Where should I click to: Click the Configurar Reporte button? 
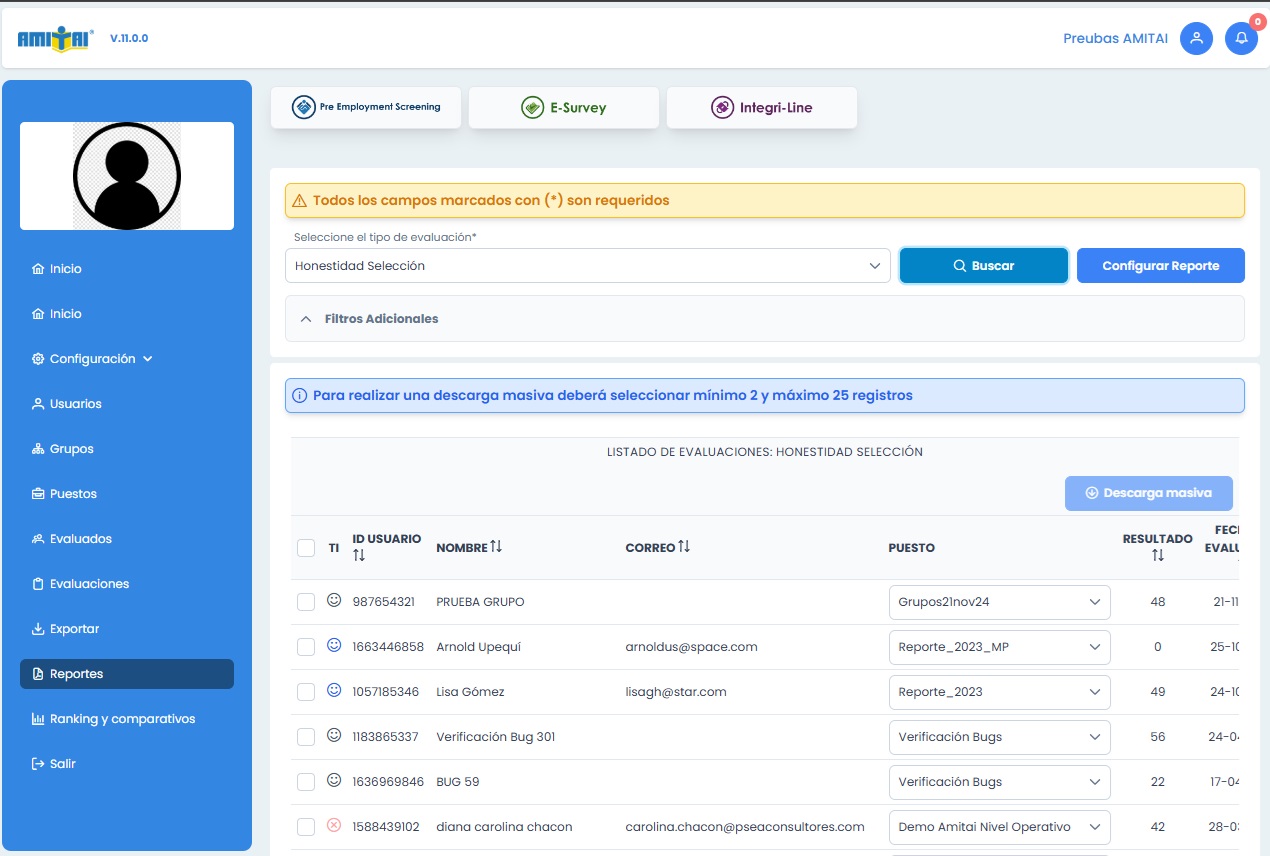point(1160,266)
